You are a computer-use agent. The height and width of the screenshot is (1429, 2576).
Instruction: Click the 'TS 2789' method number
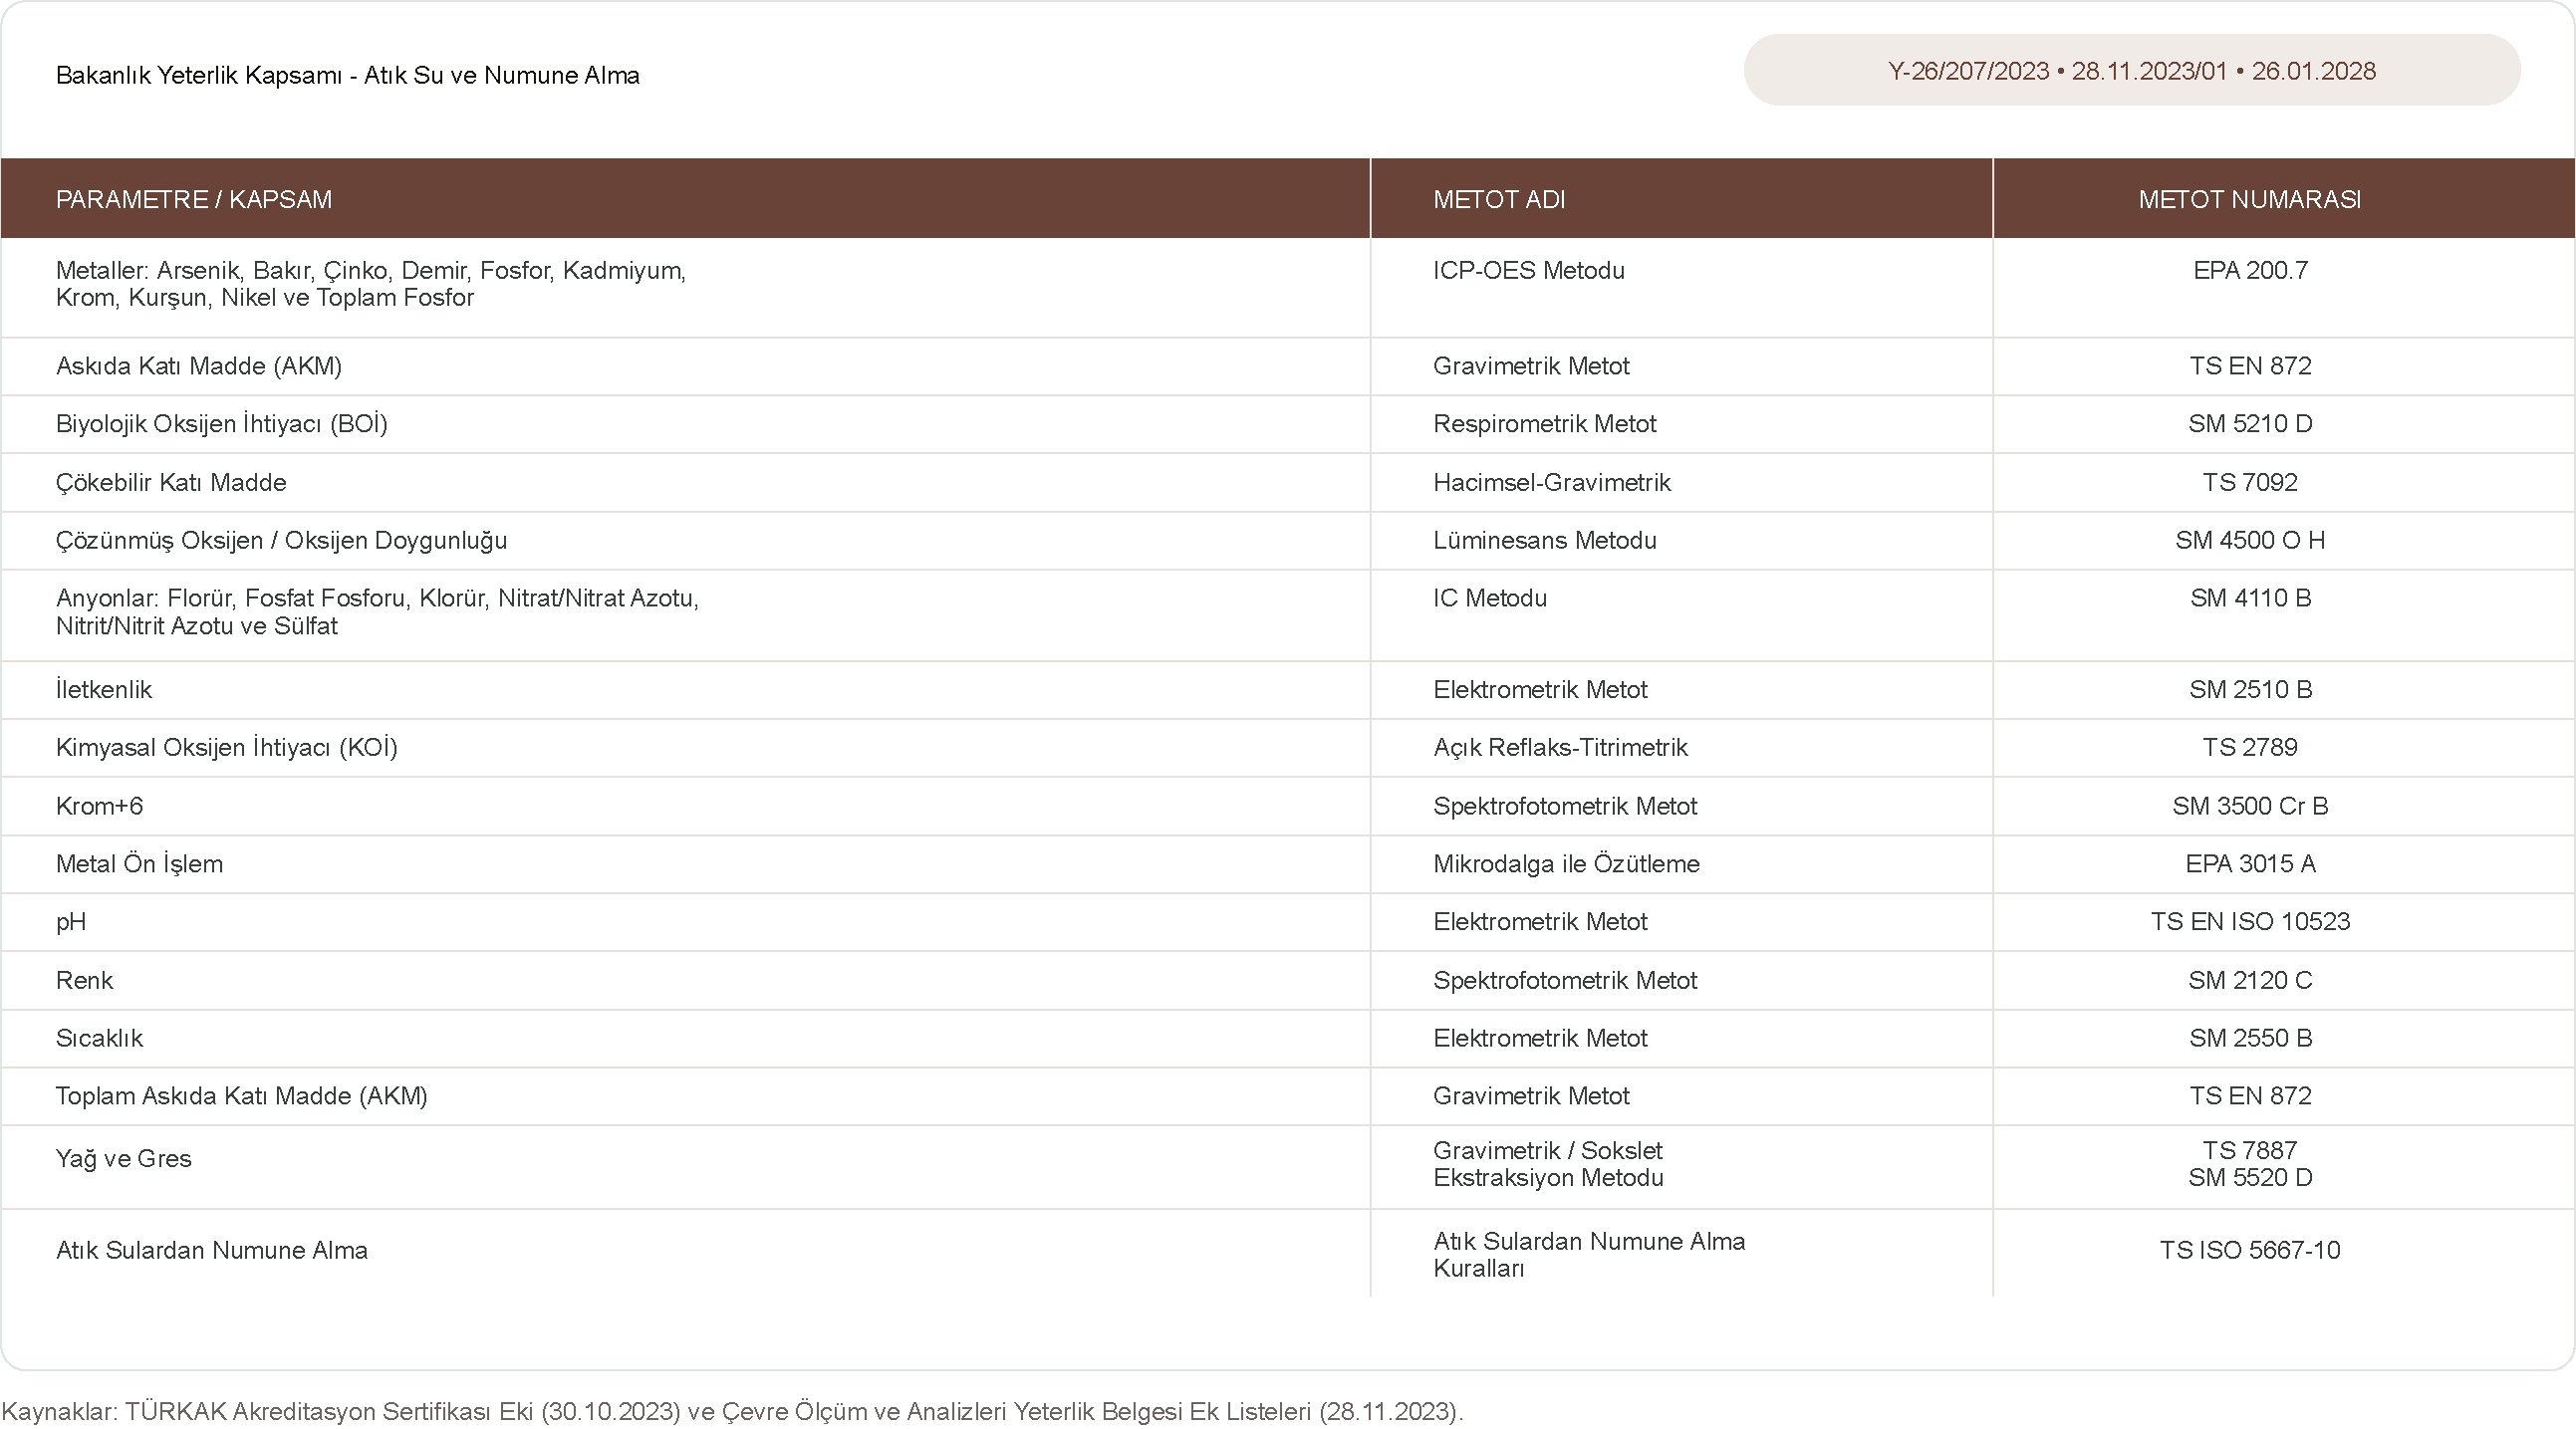point(2250,747)
